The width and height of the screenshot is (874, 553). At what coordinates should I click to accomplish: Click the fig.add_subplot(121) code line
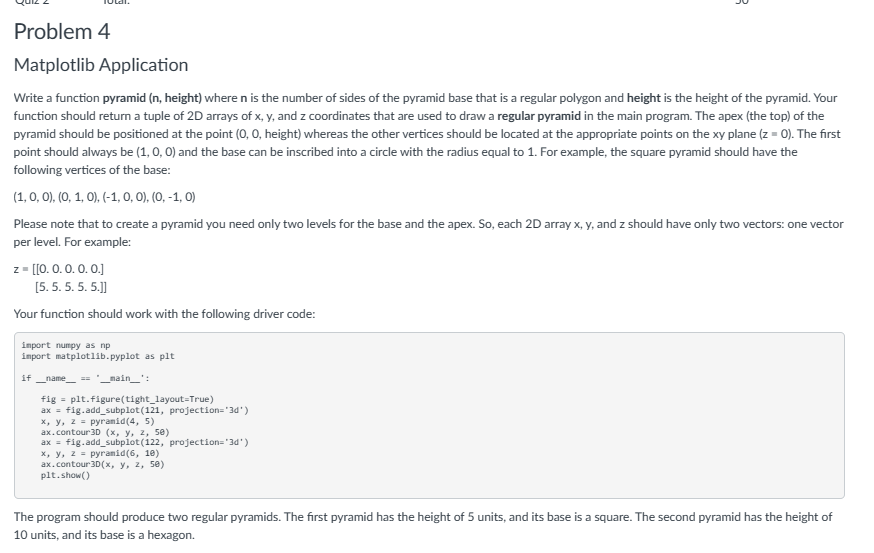click(x=144, y=410)
